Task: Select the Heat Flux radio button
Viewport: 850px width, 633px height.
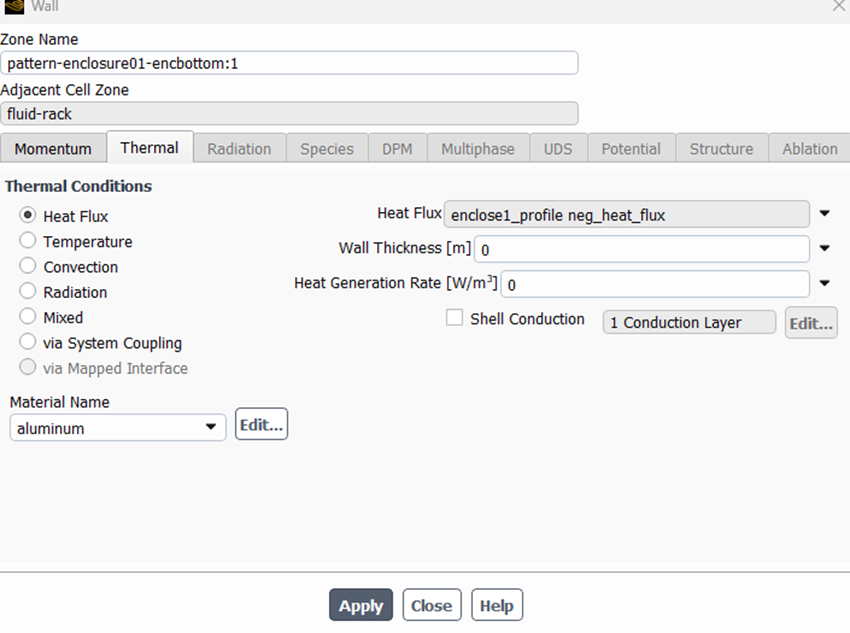Action: tap(28, 216)
